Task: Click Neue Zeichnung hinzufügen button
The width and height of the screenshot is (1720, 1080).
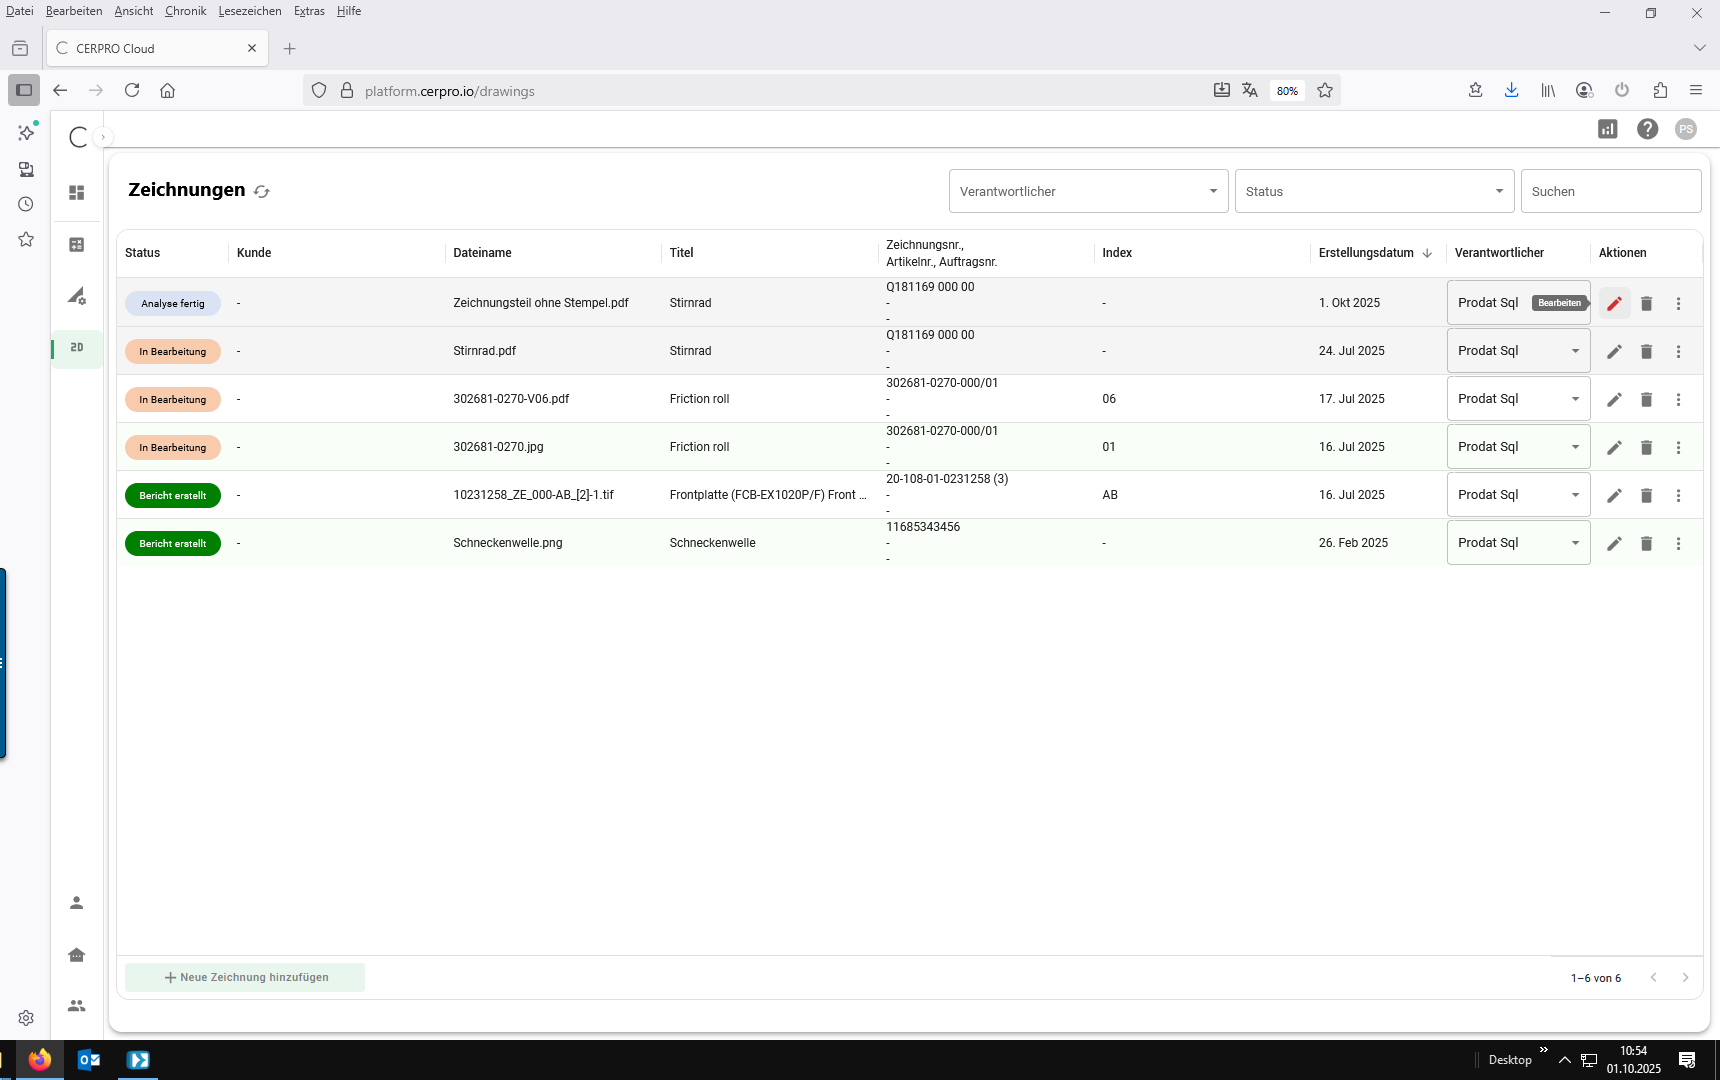Action: 245,977
